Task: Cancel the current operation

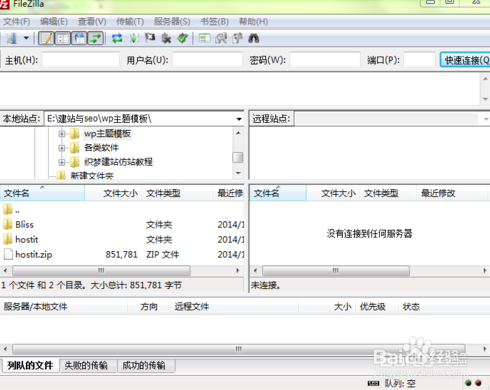Action: pos(150,38)
